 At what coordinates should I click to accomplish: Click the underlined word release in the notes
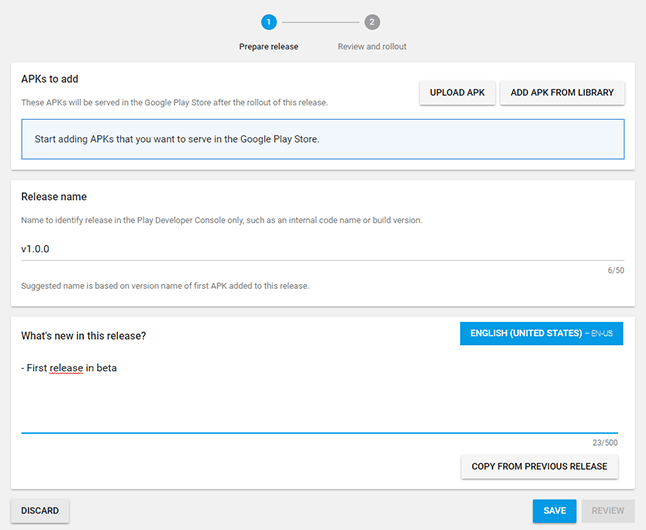[x=66, y=368]
